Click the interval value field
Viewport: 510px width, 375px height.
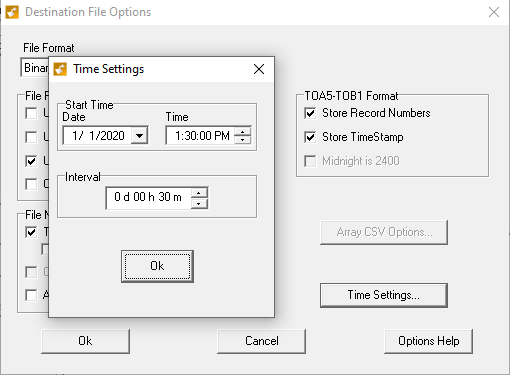pos(149,198)
